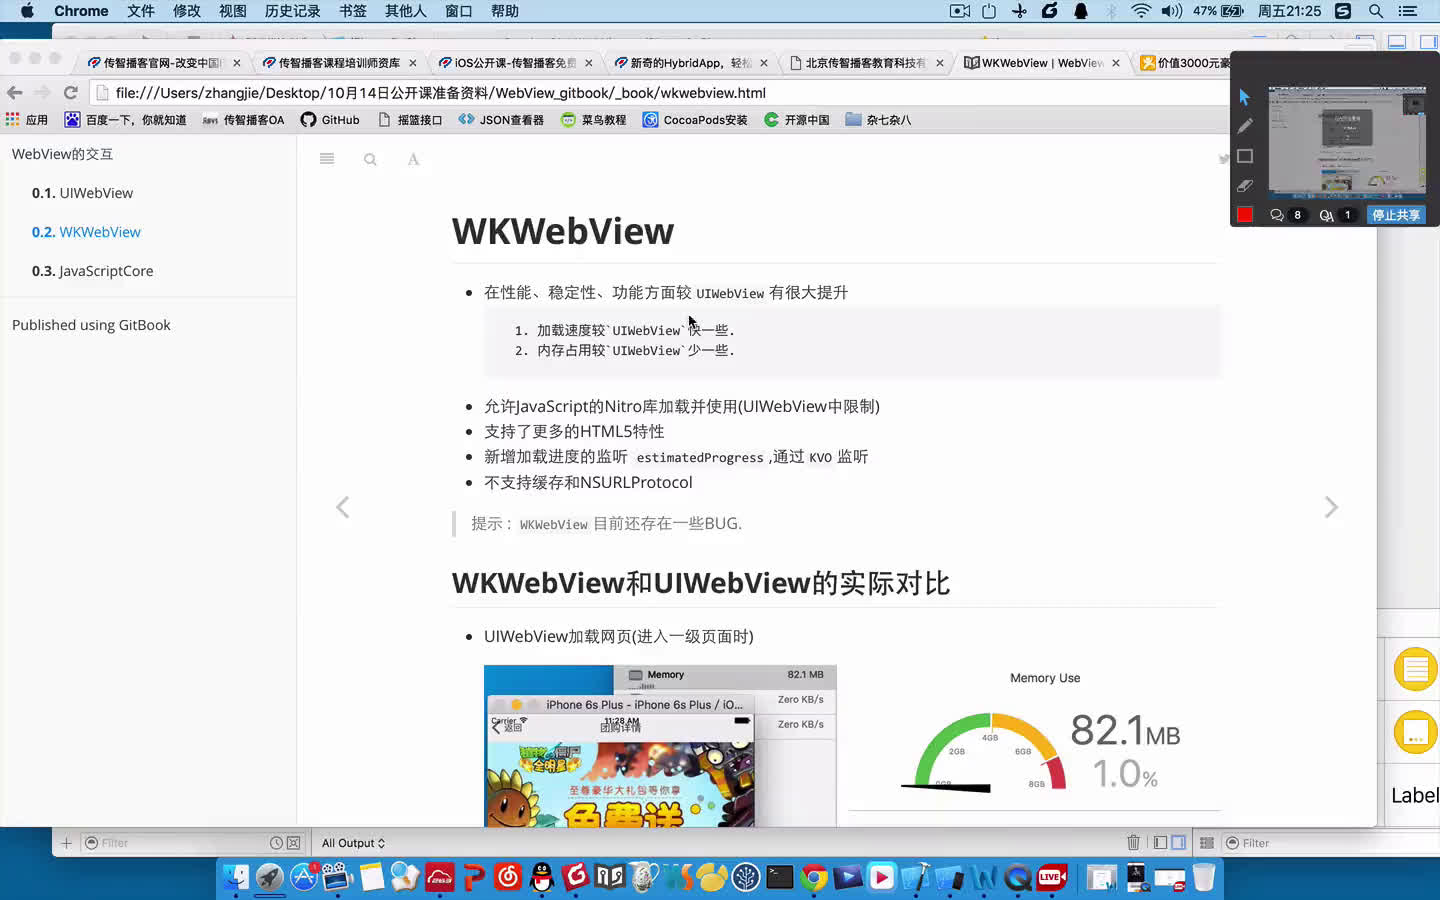Select the rectangle annotation tool
The image size is (1440, 900).
[x=1243, y=156]
